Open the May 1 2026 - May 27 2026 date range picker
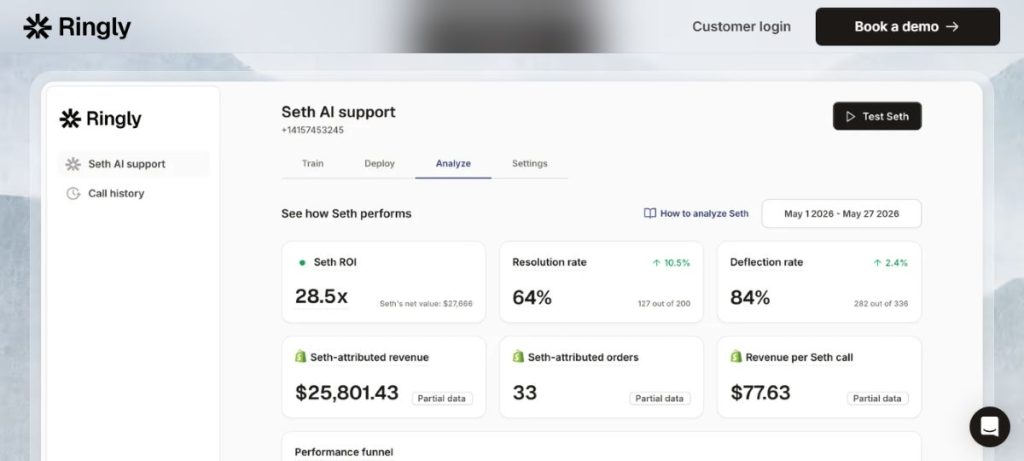Viewport: 1024px width, 461px height. coord(841,214)
